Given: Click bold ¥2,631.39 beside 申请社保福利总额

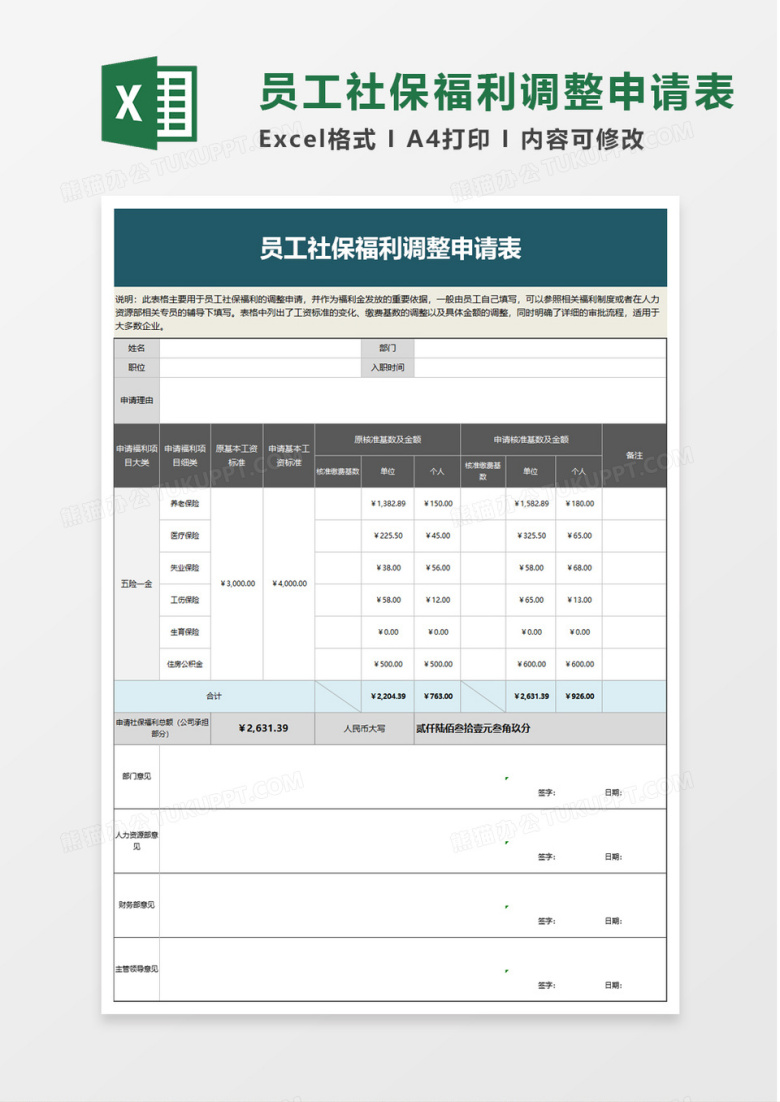Looking at the screenshot, I should pyautogui.click(x=263, y=729).
